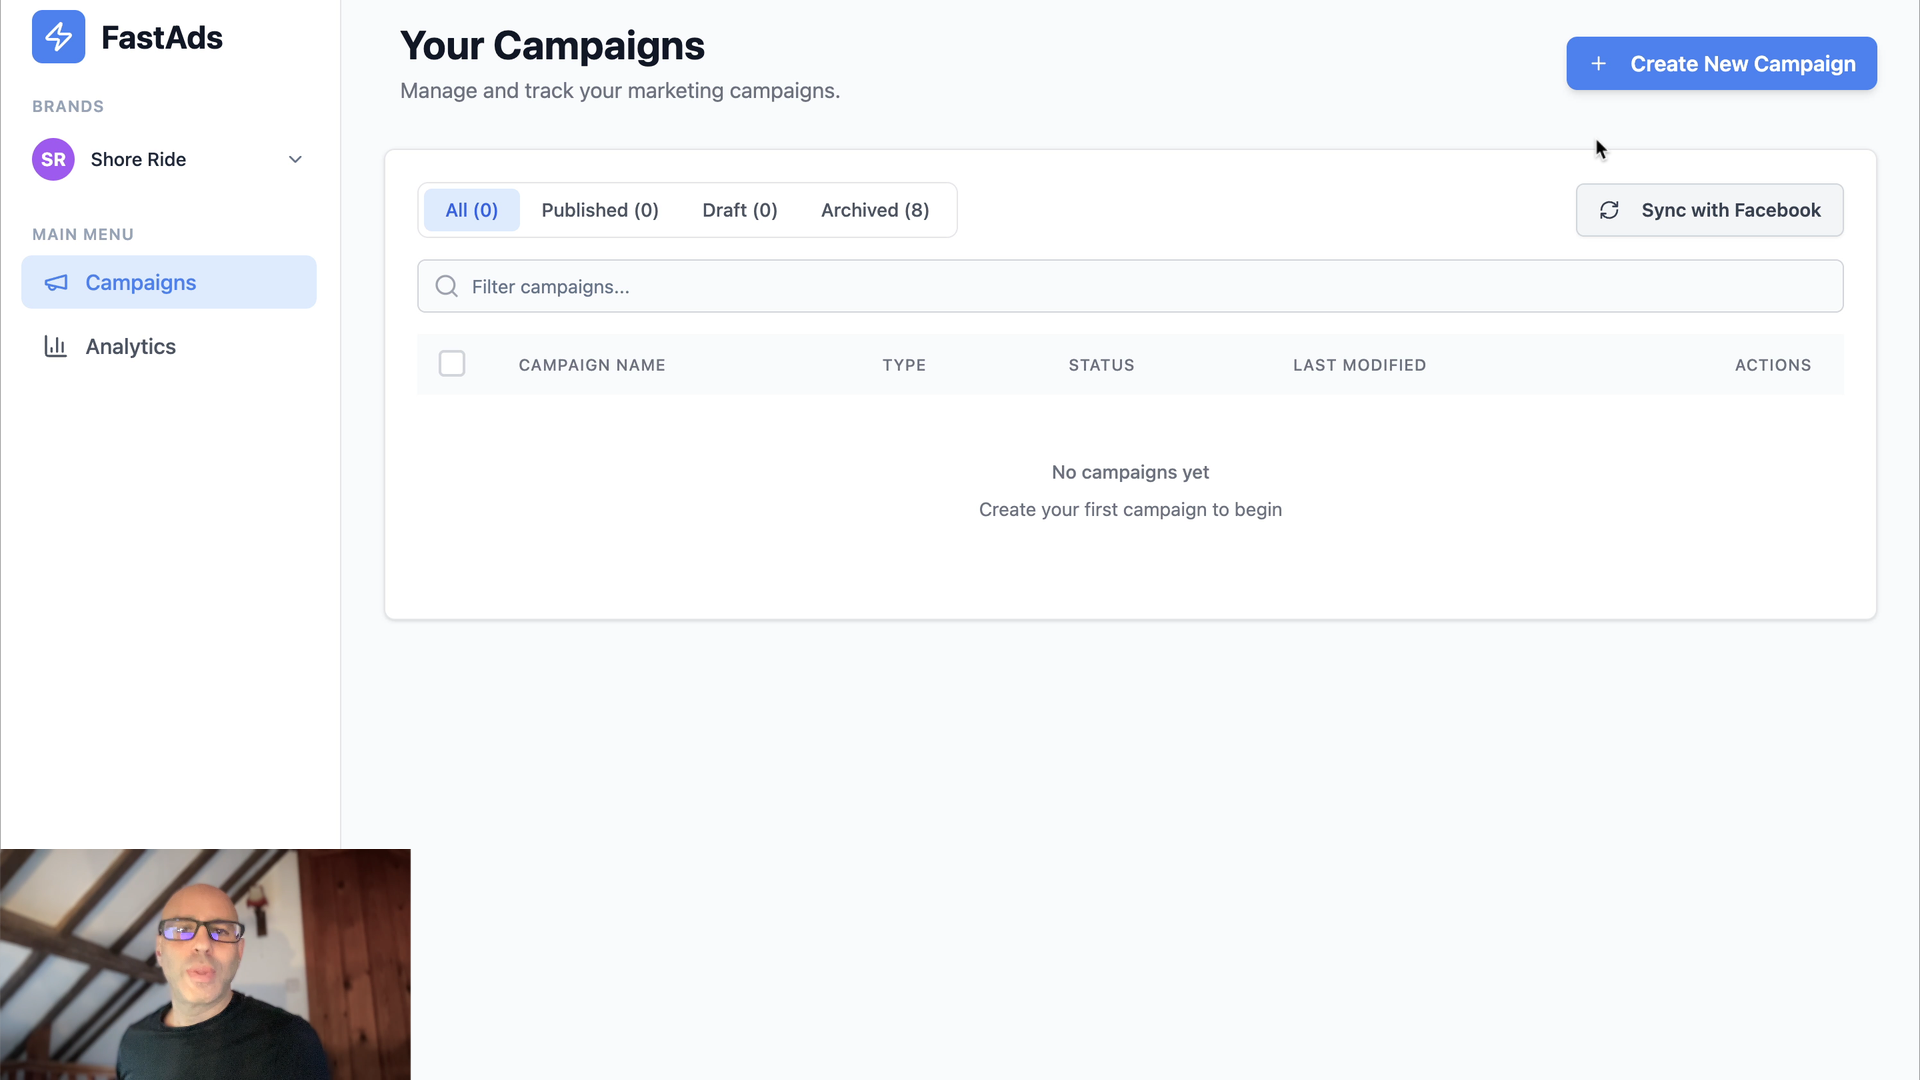Collapse the Shore Ride brands selector
This screenshot has height=1080, width=1920.
pos(295,159)
